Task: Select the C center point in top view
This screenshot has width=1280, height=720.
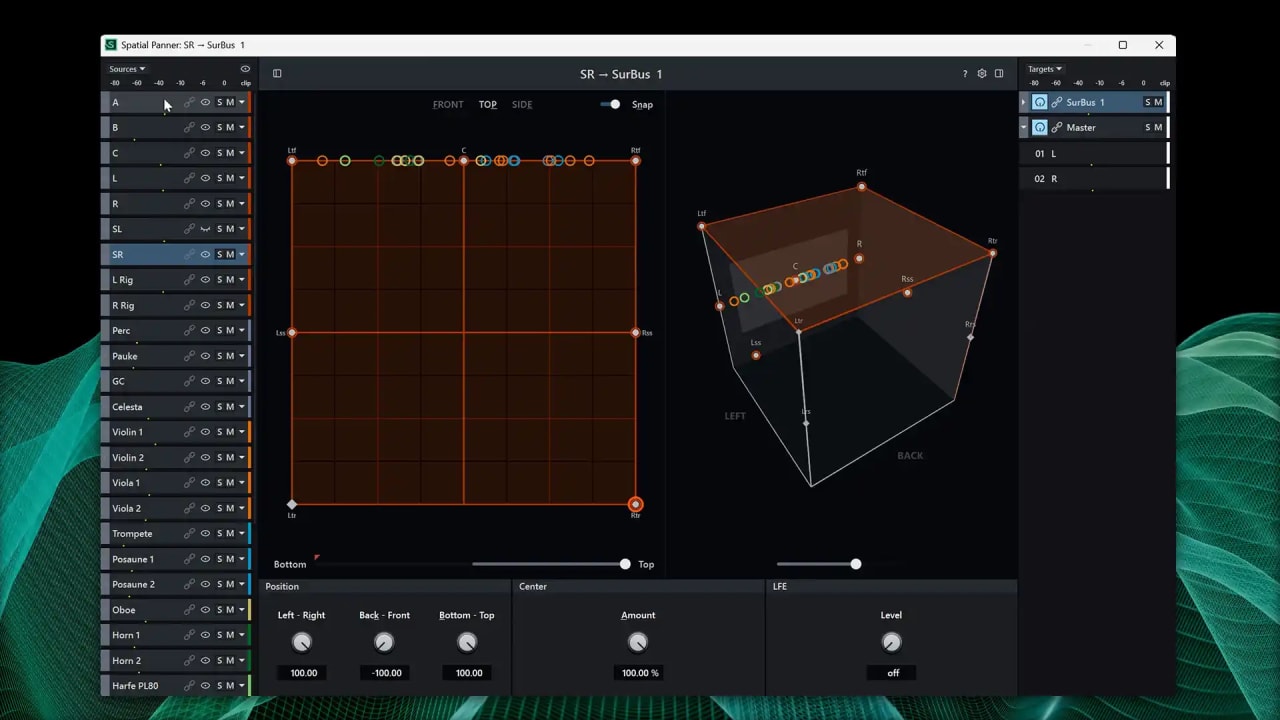Action: 464,160
